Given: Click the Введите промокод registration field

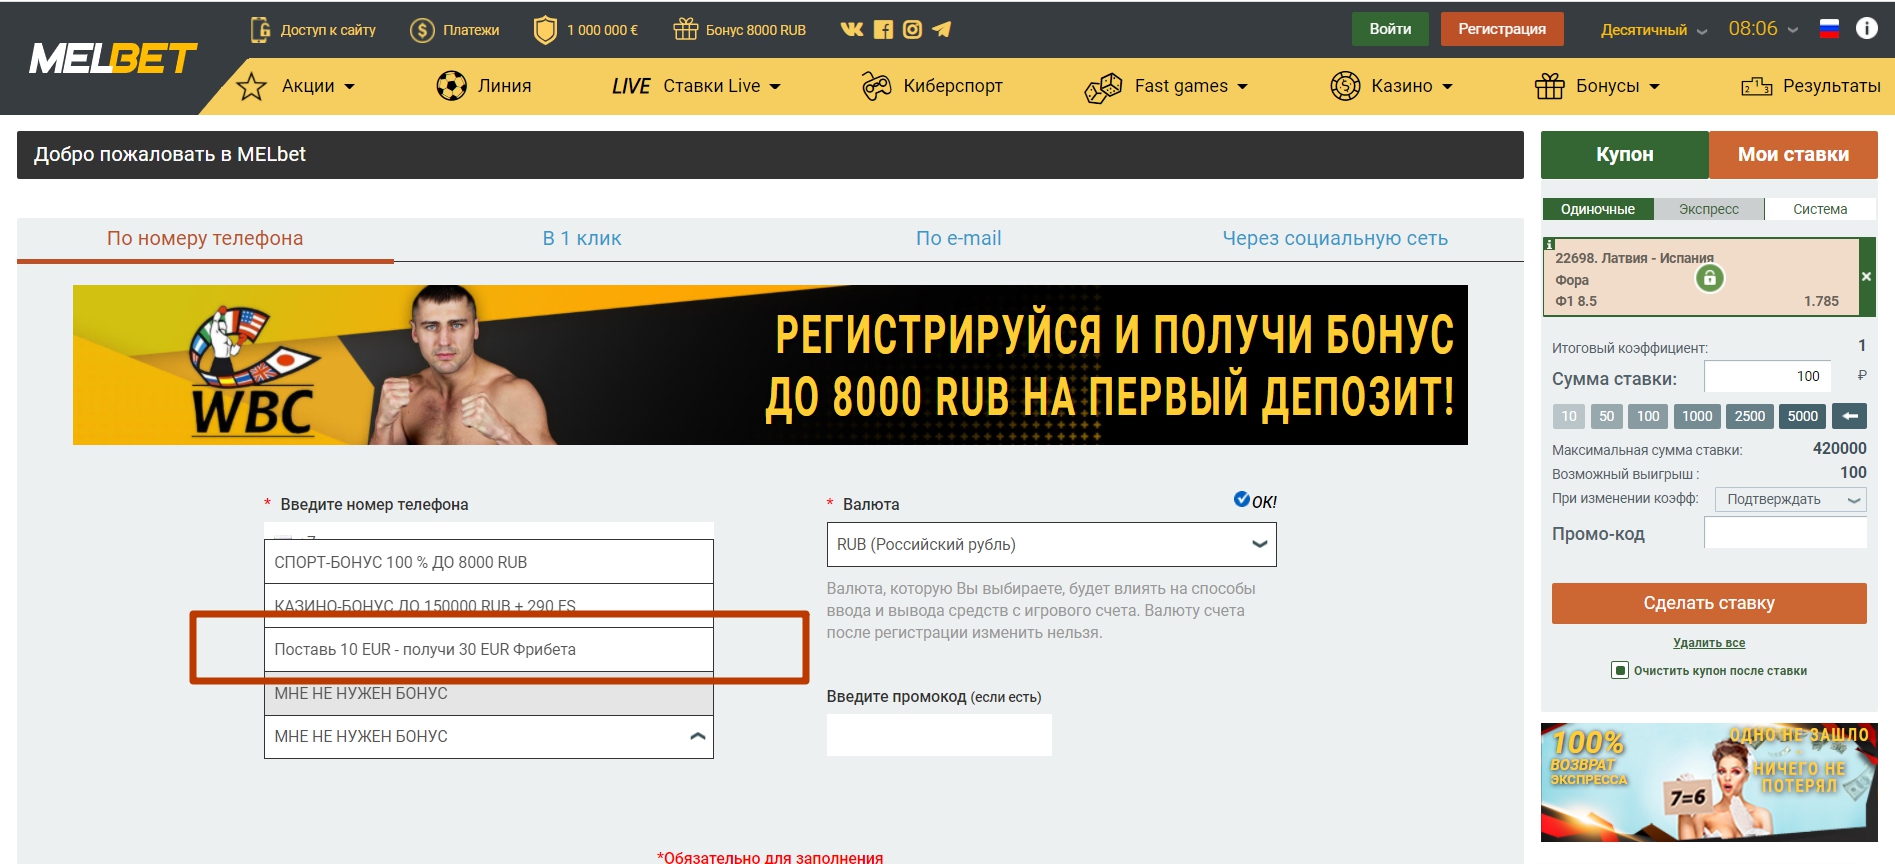Looking at the screenshot, I should 939,734.
